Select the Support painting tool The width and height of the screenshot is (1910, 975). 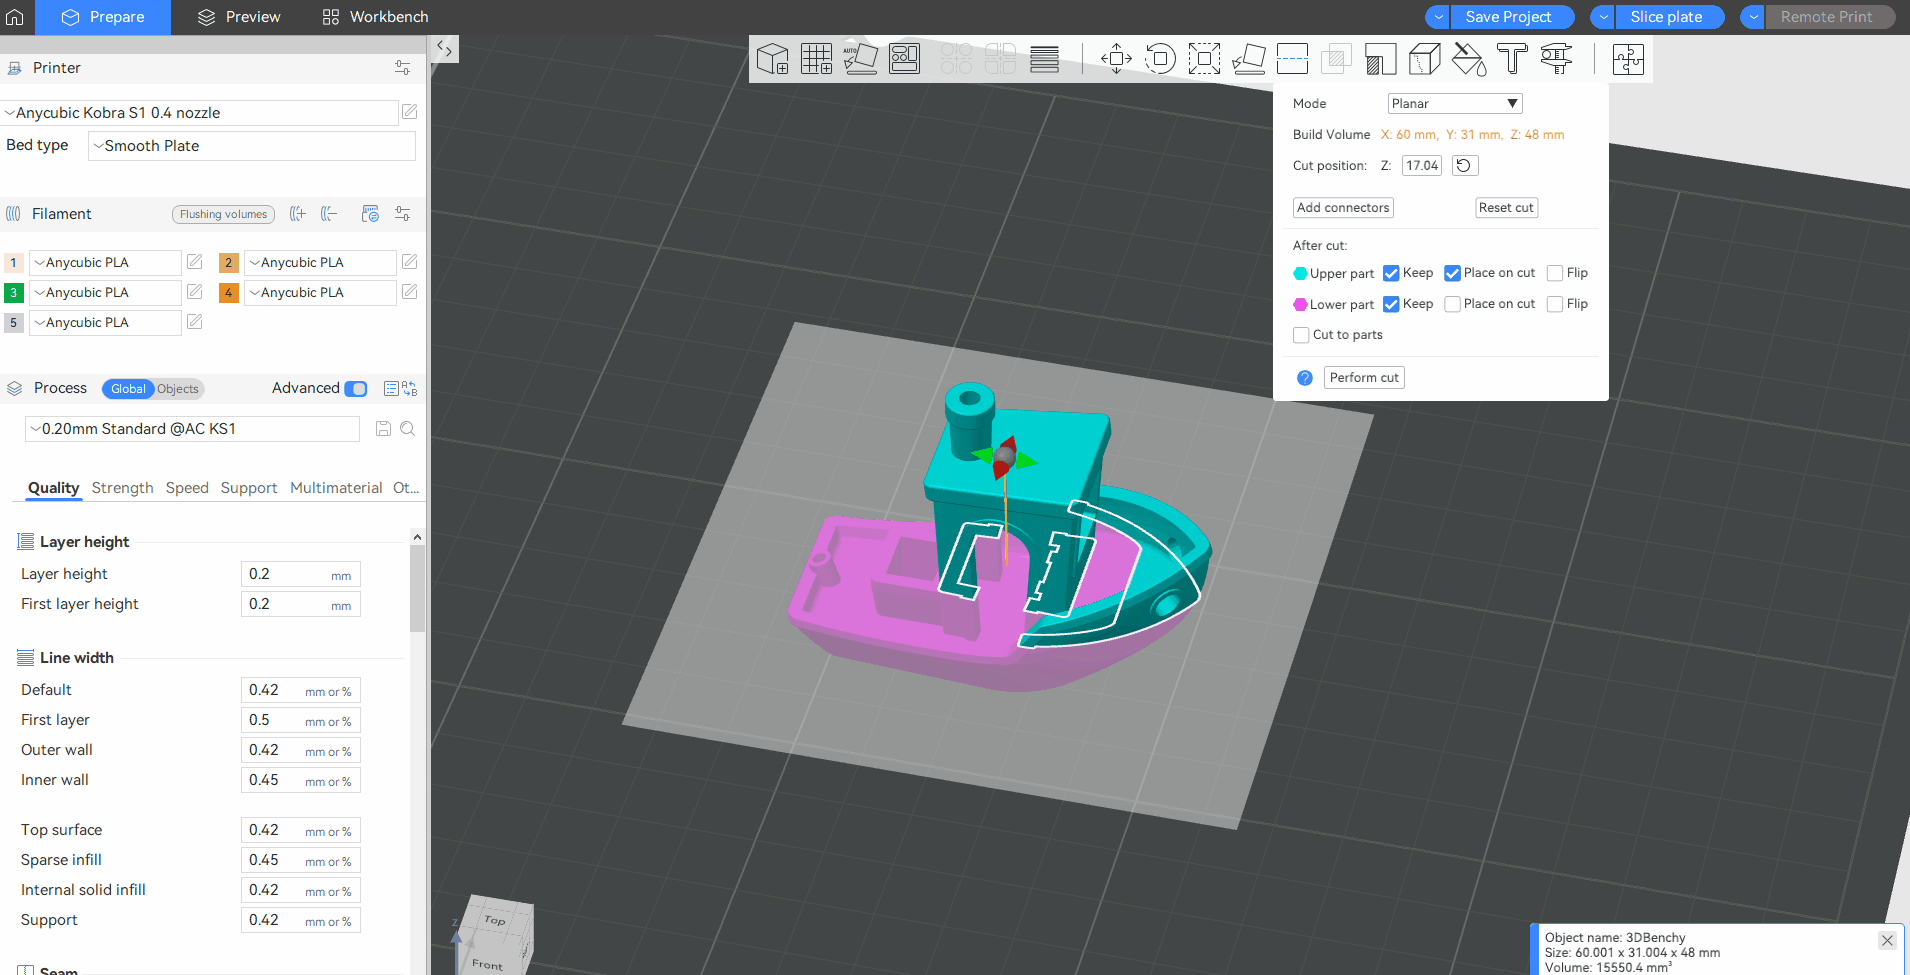coord(1380,59)
